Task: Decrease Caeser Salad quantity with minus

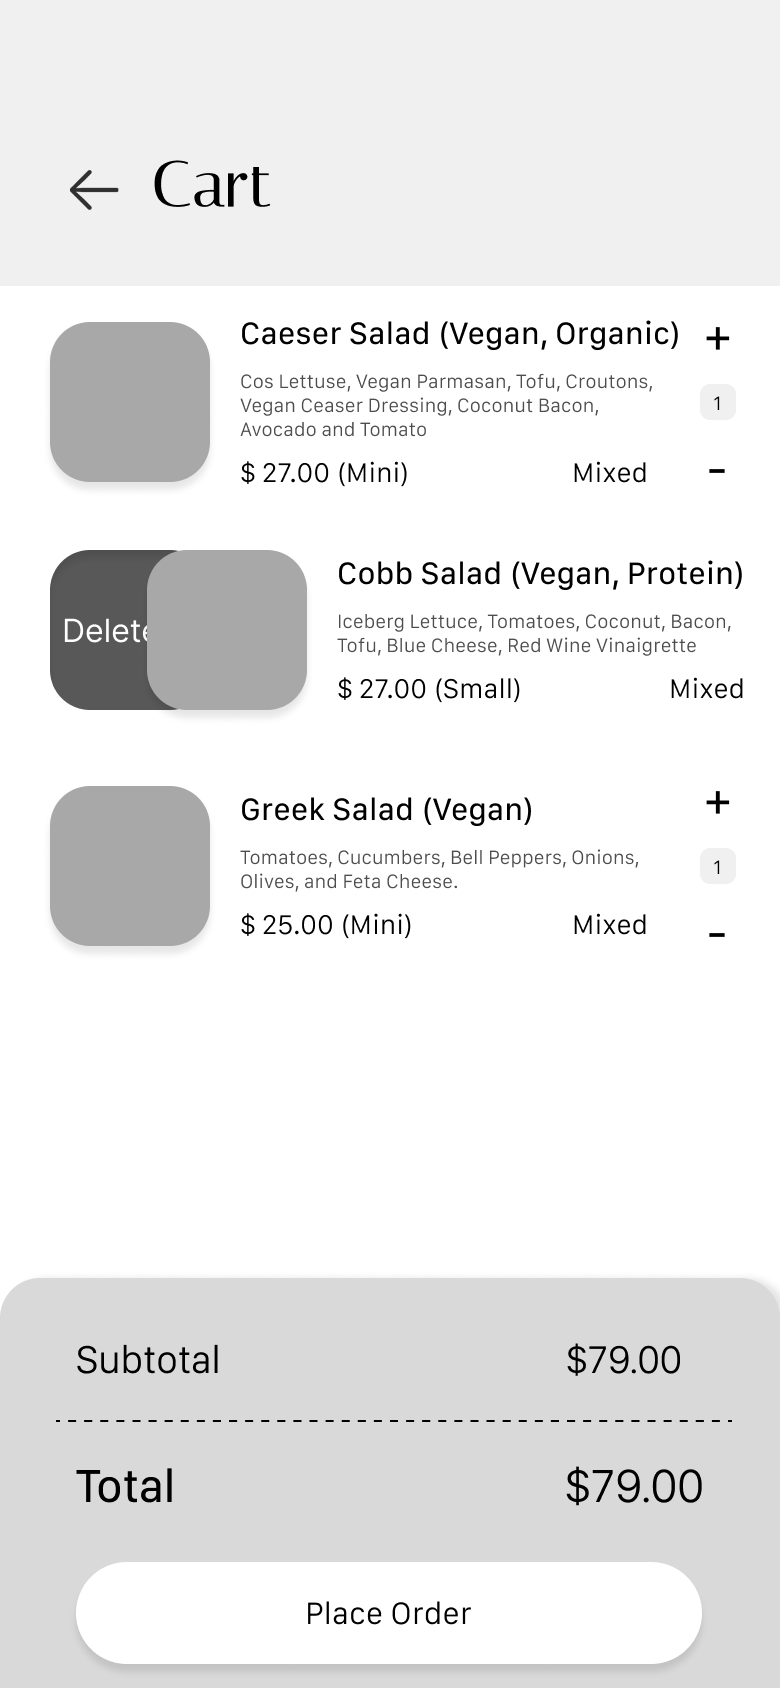Action: (717, 470)
